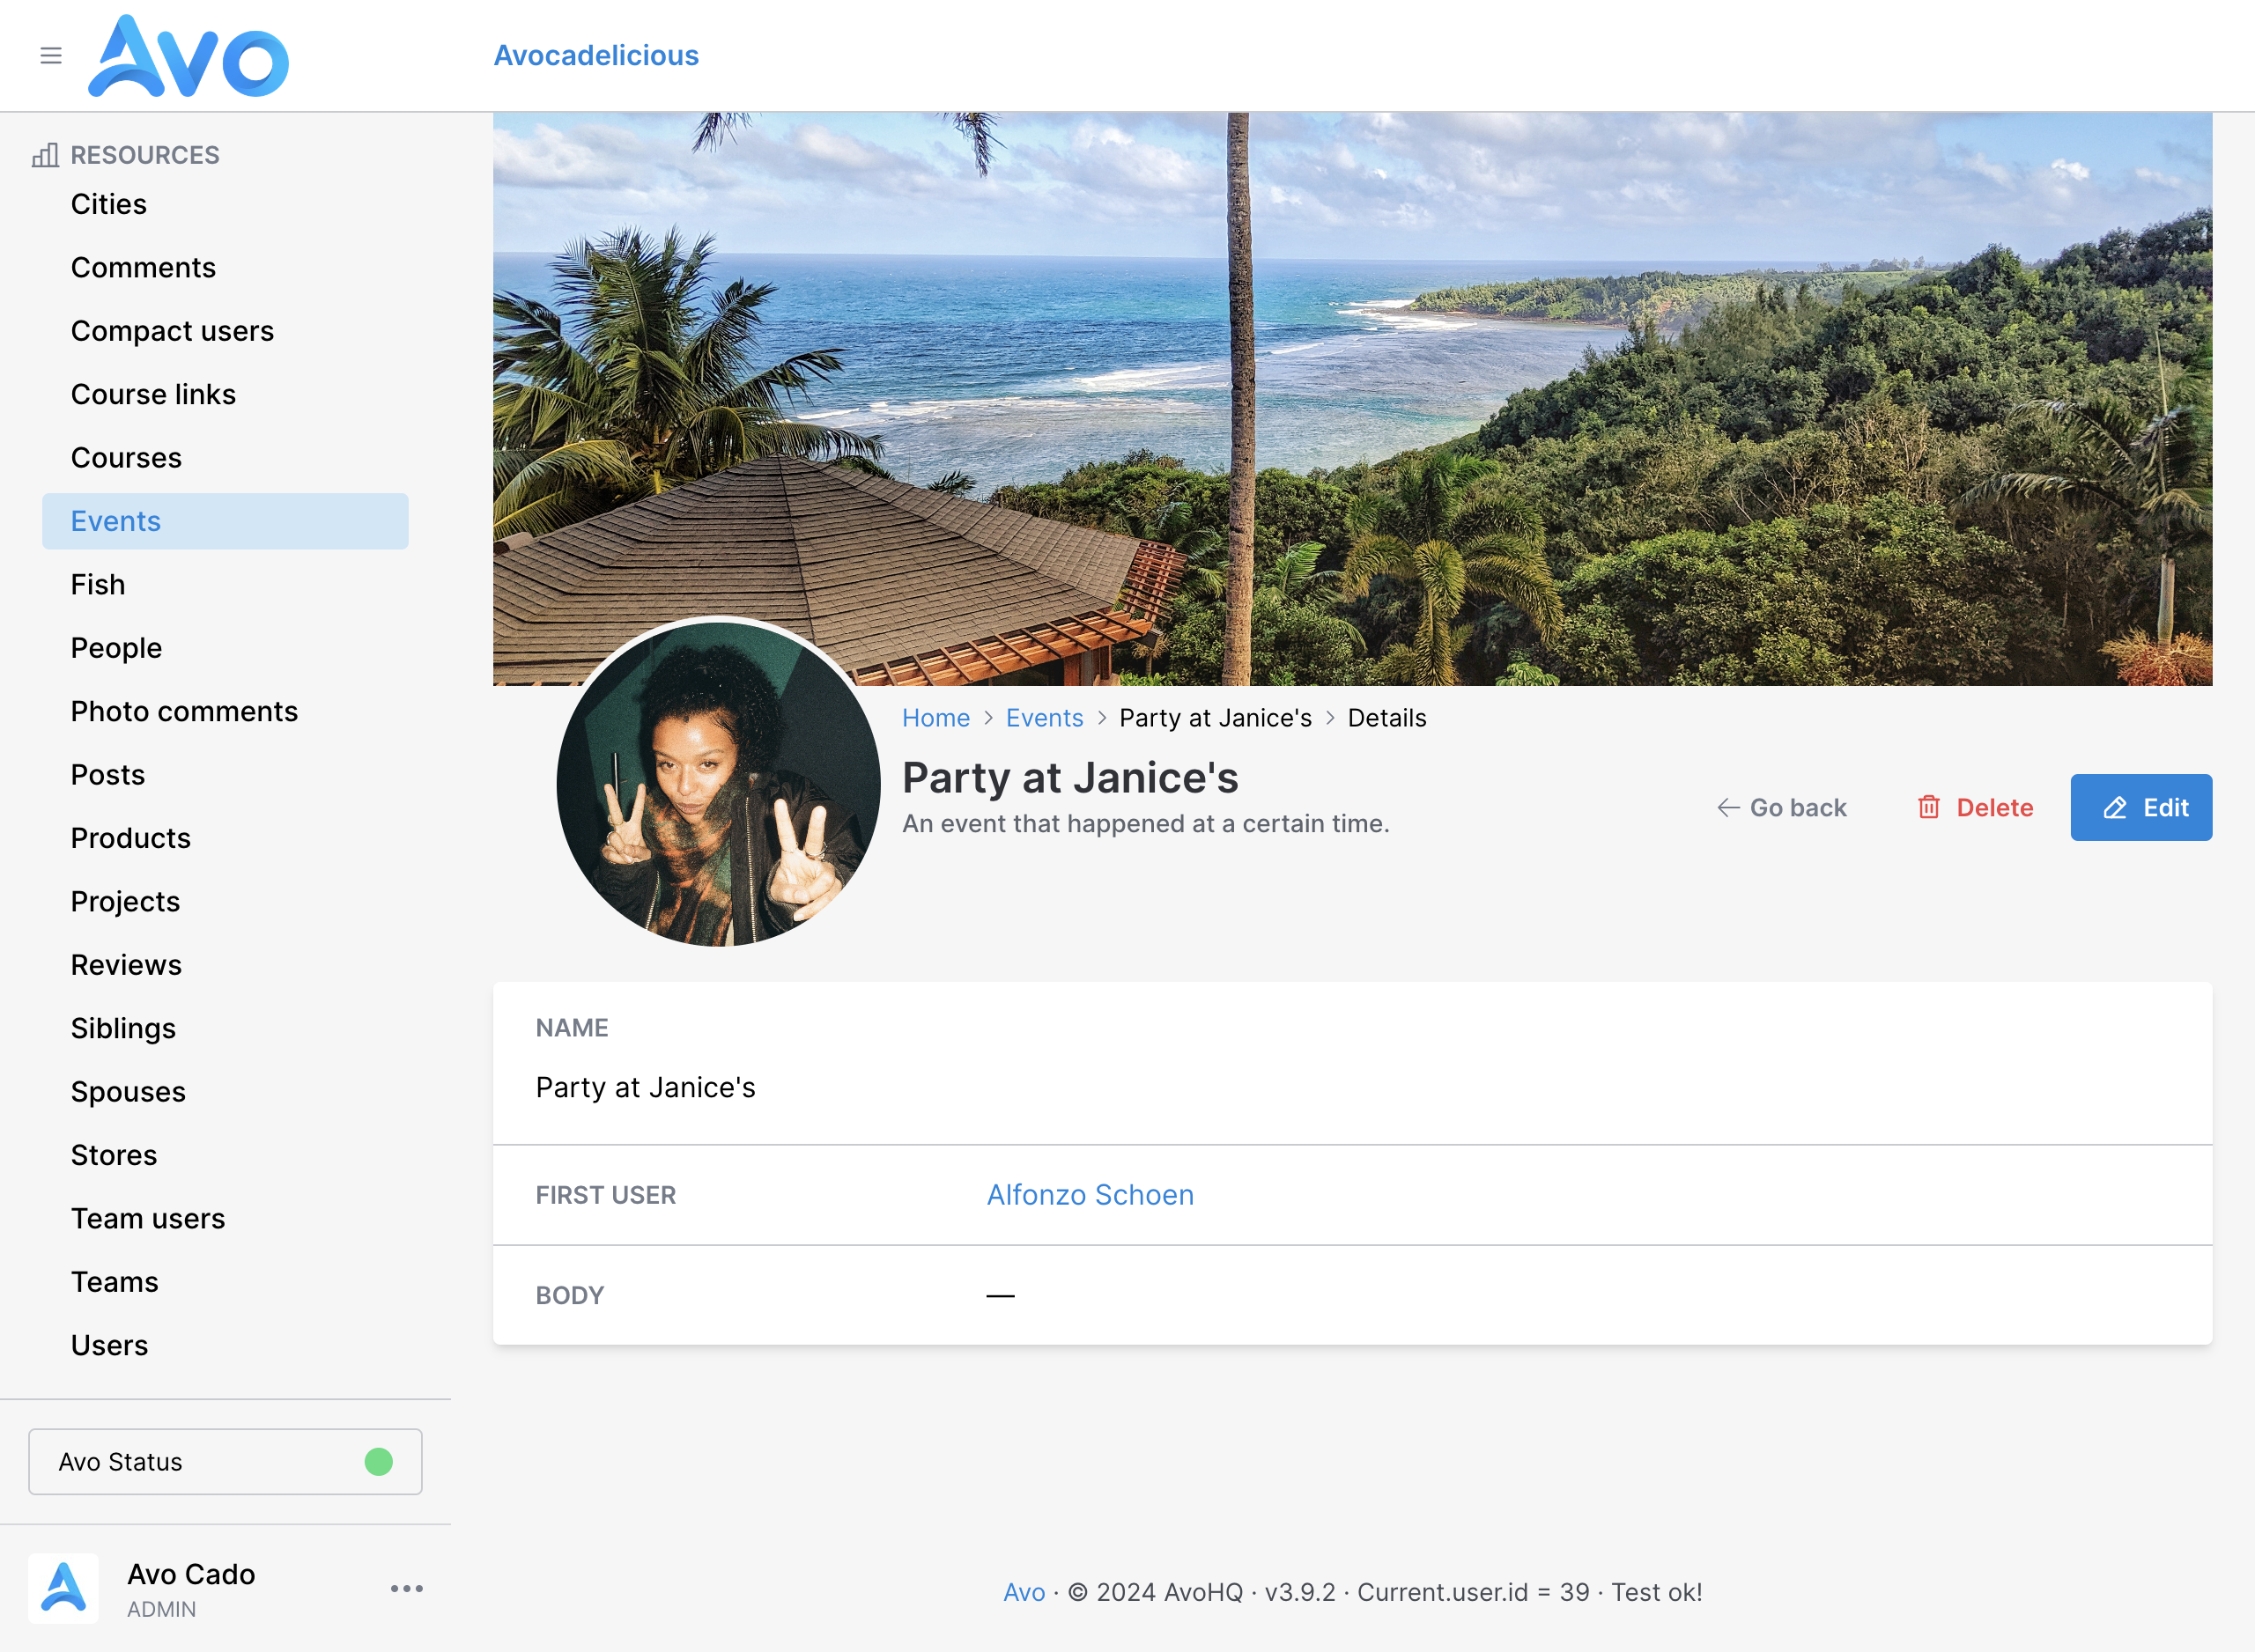This screenshot has height=1652, width=2255.
Task: Click the Details breadcrumb text
Action: [1387, 718]
